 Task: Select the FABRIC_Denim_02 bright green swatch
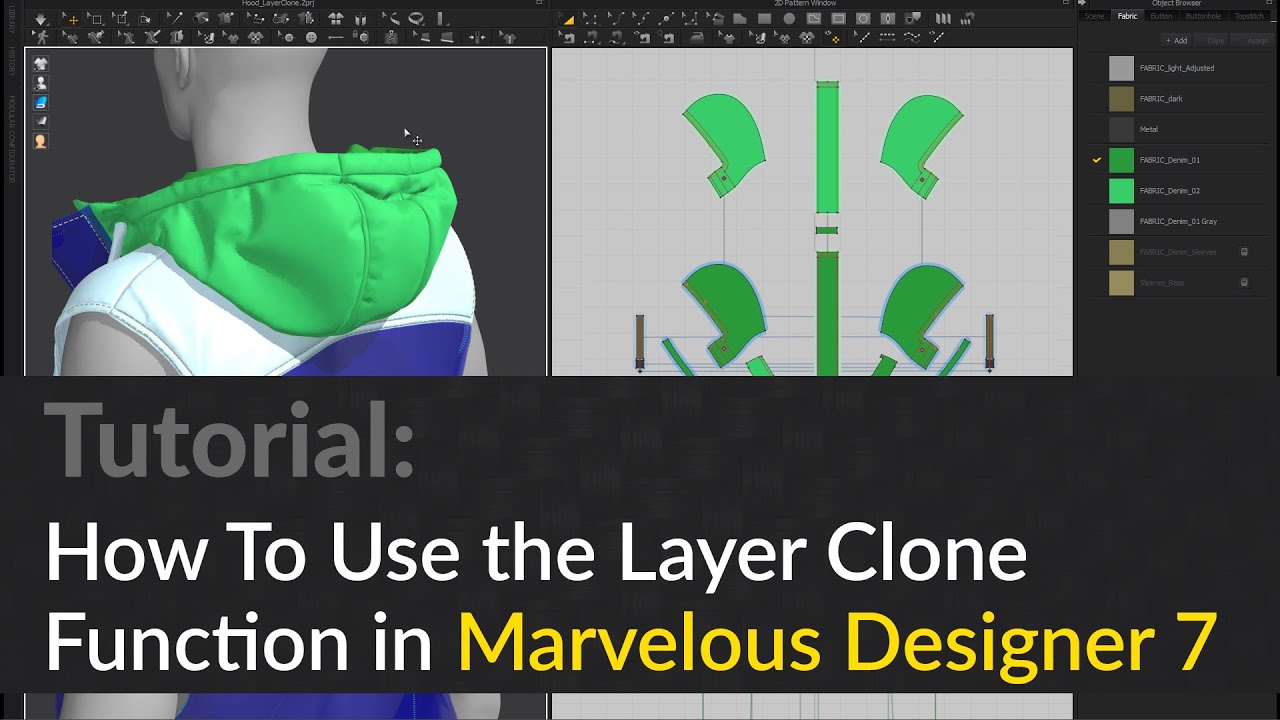pos(1122,190)
